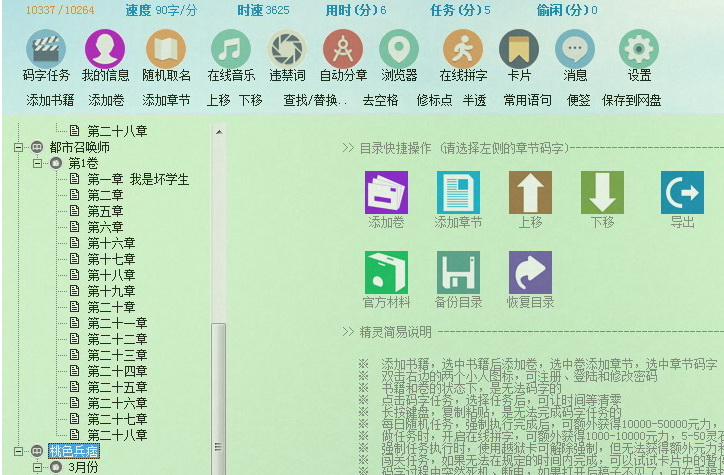Click the 10337 / 10264 word counter
This screenshot has width=724, height=475.
click(60, 10)
